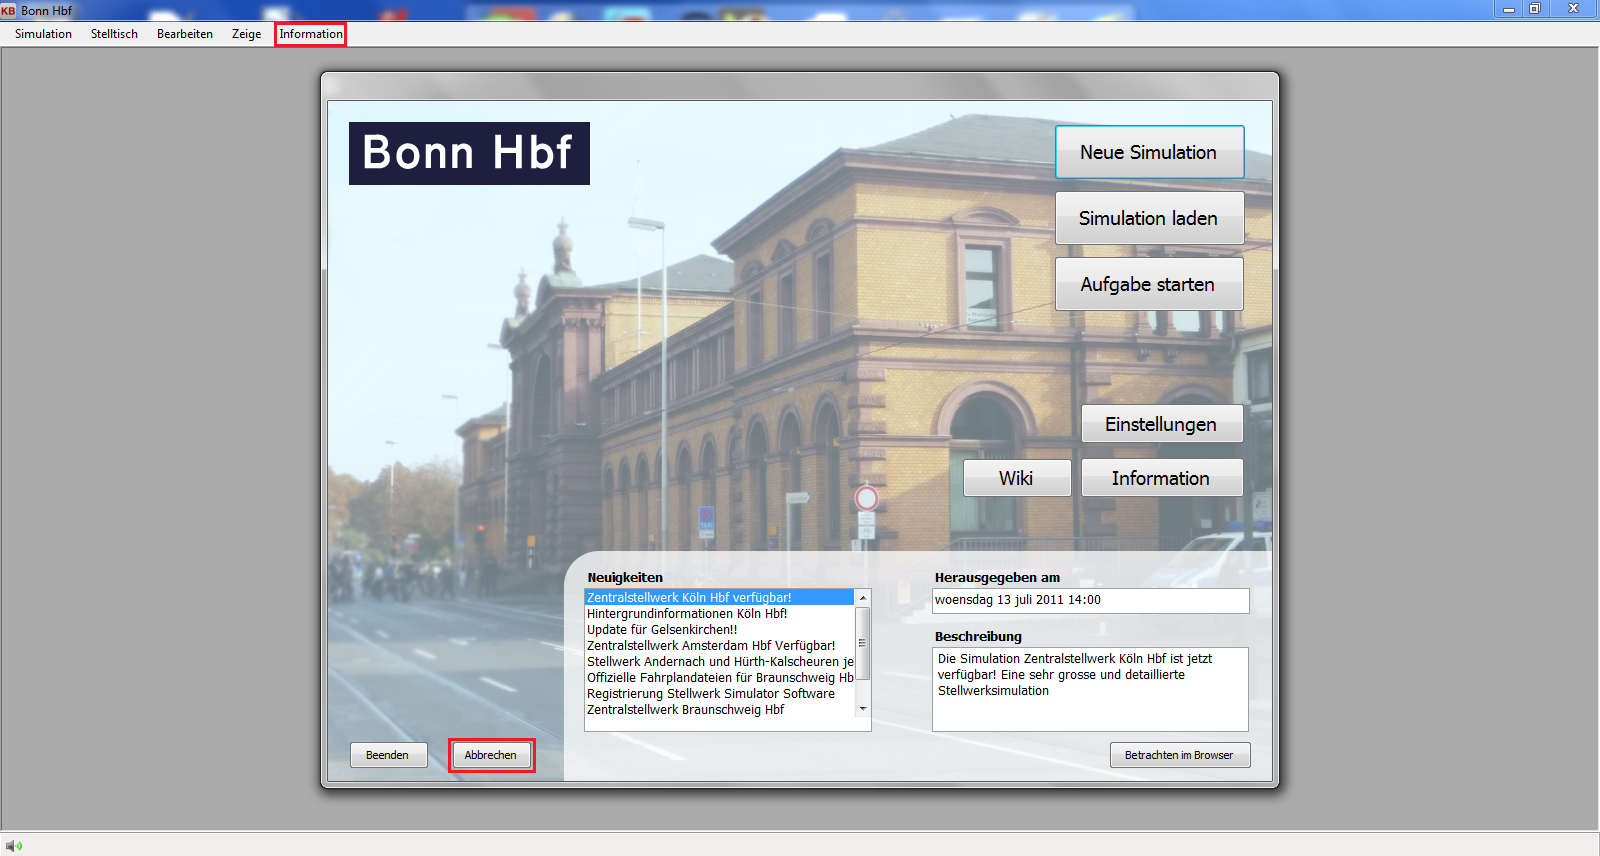The image size is (1600, 856).
Task: Click Betrachten im Browser button
Action: point(1179,755)
